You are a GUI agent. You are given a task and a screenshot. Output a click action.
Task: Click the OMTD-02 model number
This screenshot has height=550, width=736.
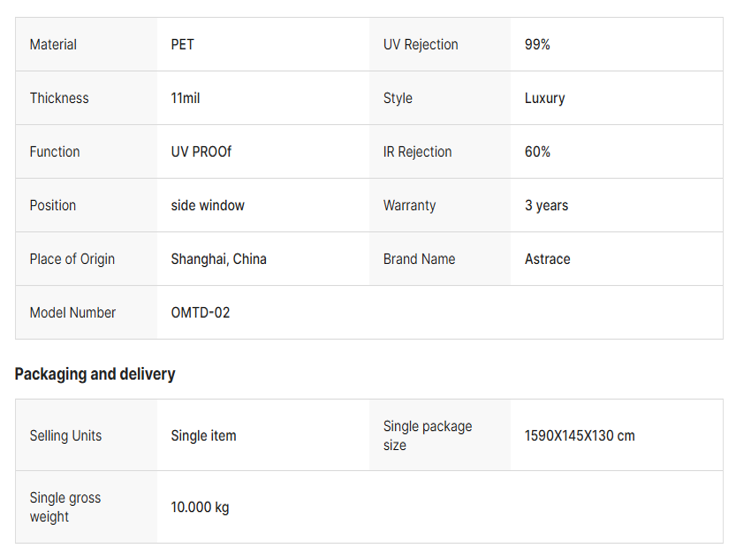click(200, 313)
